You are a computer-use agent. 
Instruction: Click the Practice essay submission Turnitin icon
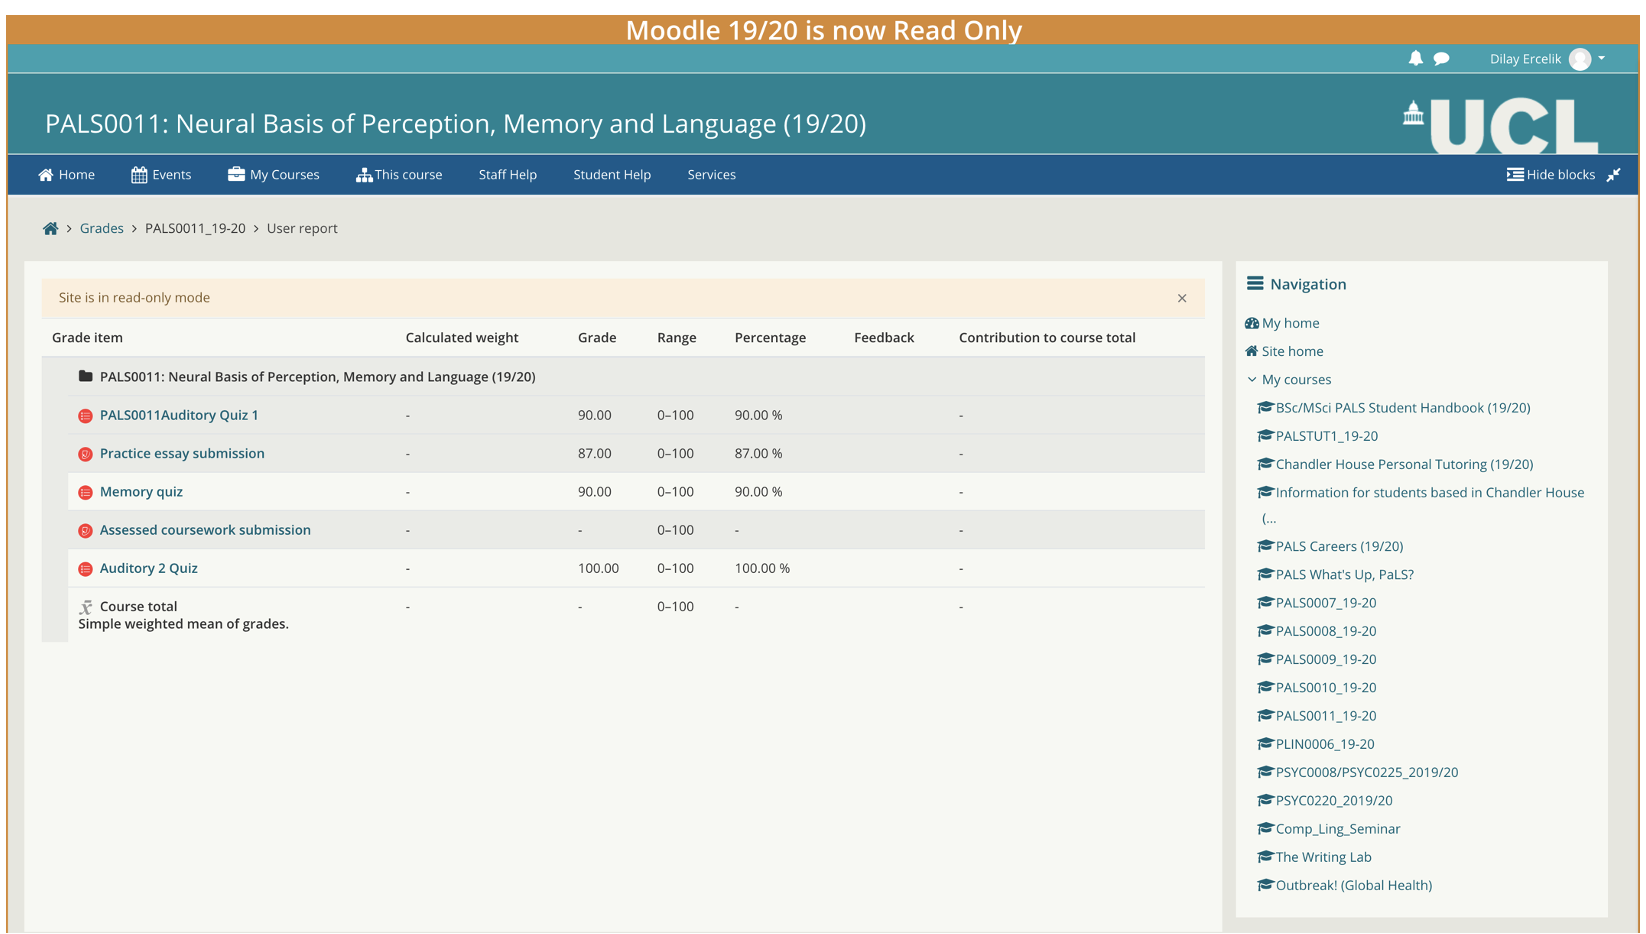(x=85, y=454)
